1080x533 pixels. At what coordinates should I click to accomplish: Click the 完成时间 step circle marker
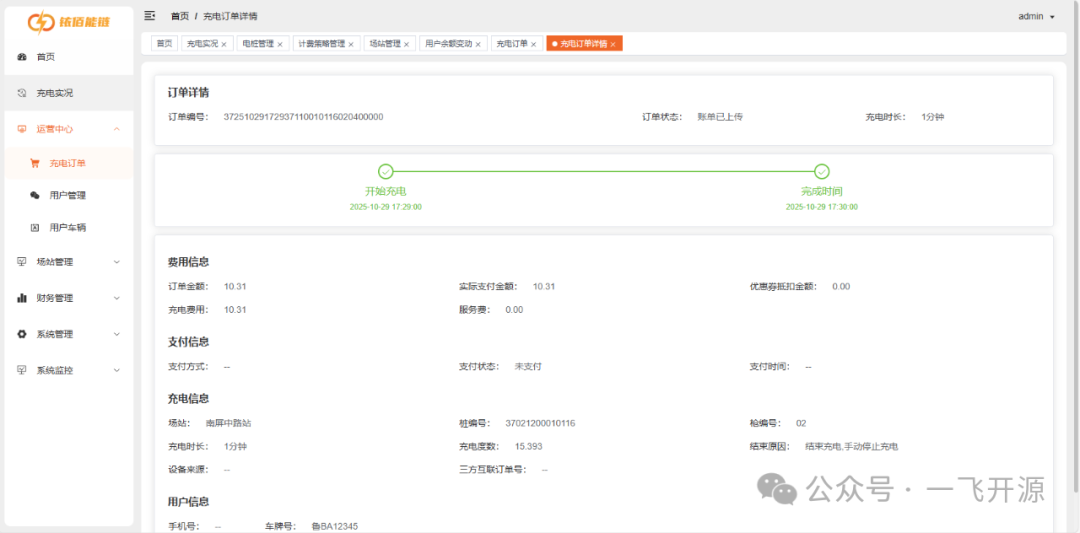[x=822, y=172]
